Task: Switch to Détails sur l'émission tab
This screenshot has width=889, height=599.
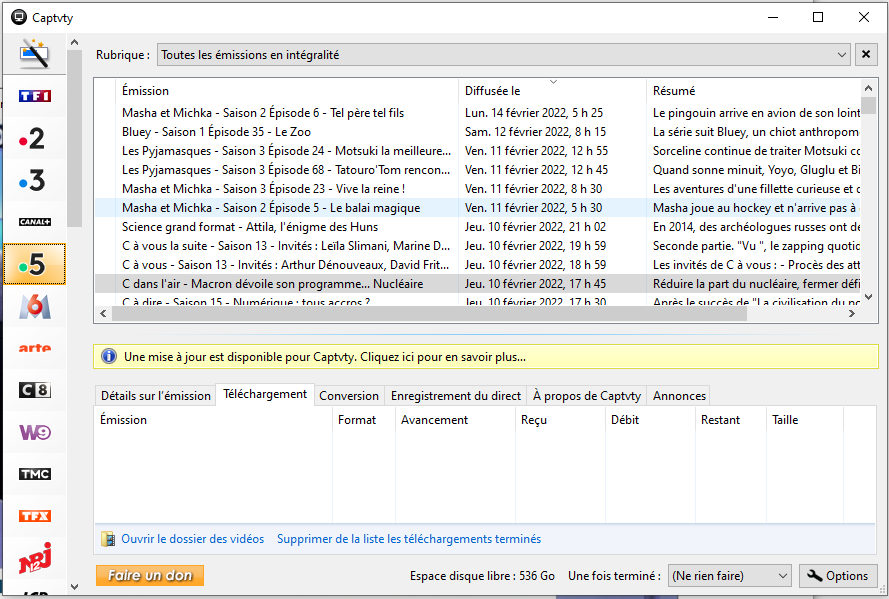Action: [x=155, y=396]
